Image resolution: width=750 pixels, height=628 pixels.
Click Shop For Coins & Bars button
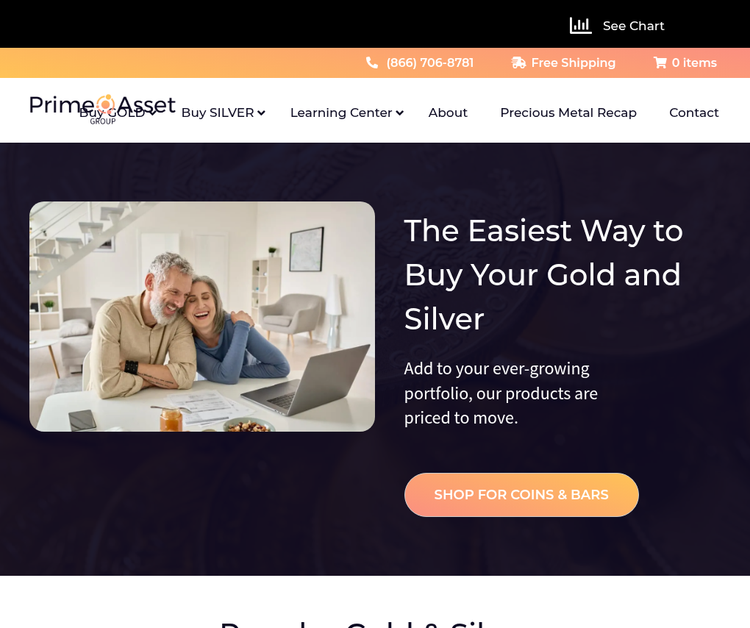[521, 495]
